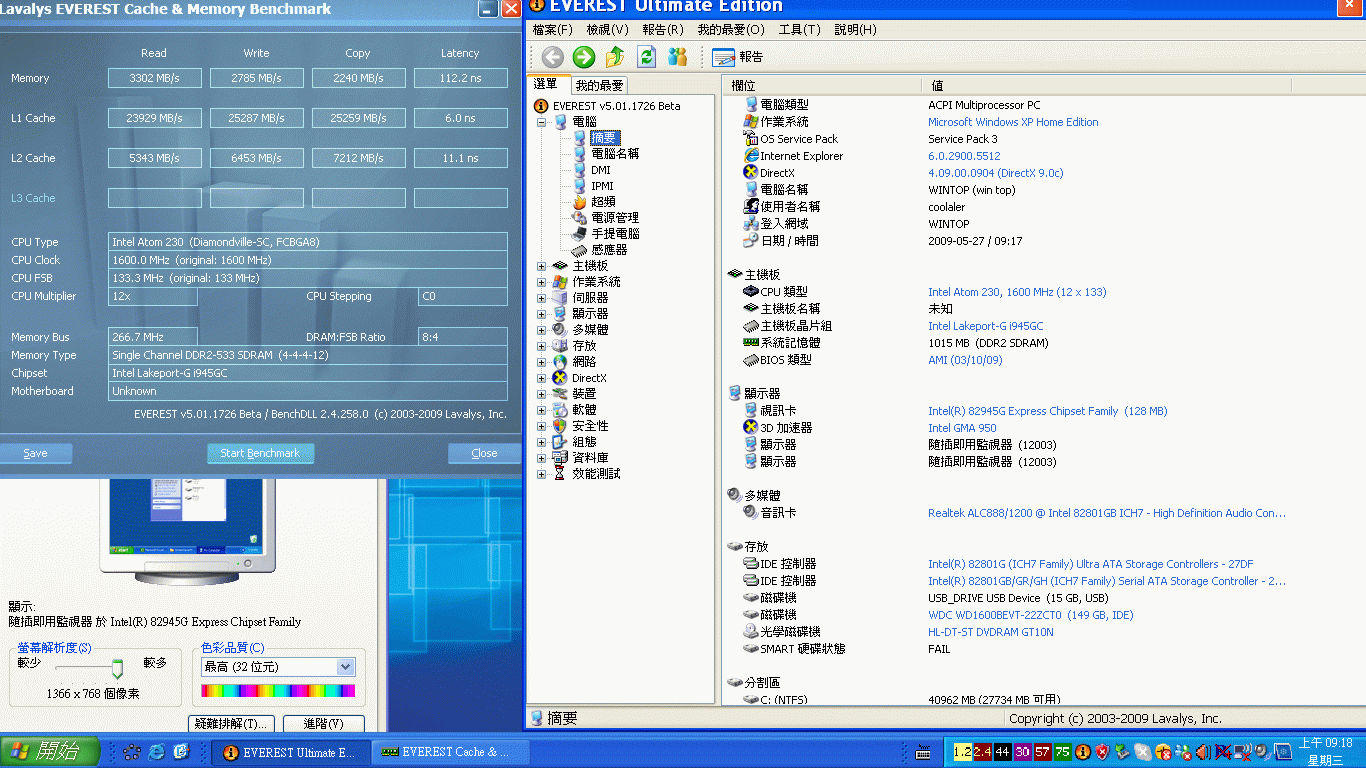Click the monitor preview thumbnail
1366x768 pixels.
187,530
